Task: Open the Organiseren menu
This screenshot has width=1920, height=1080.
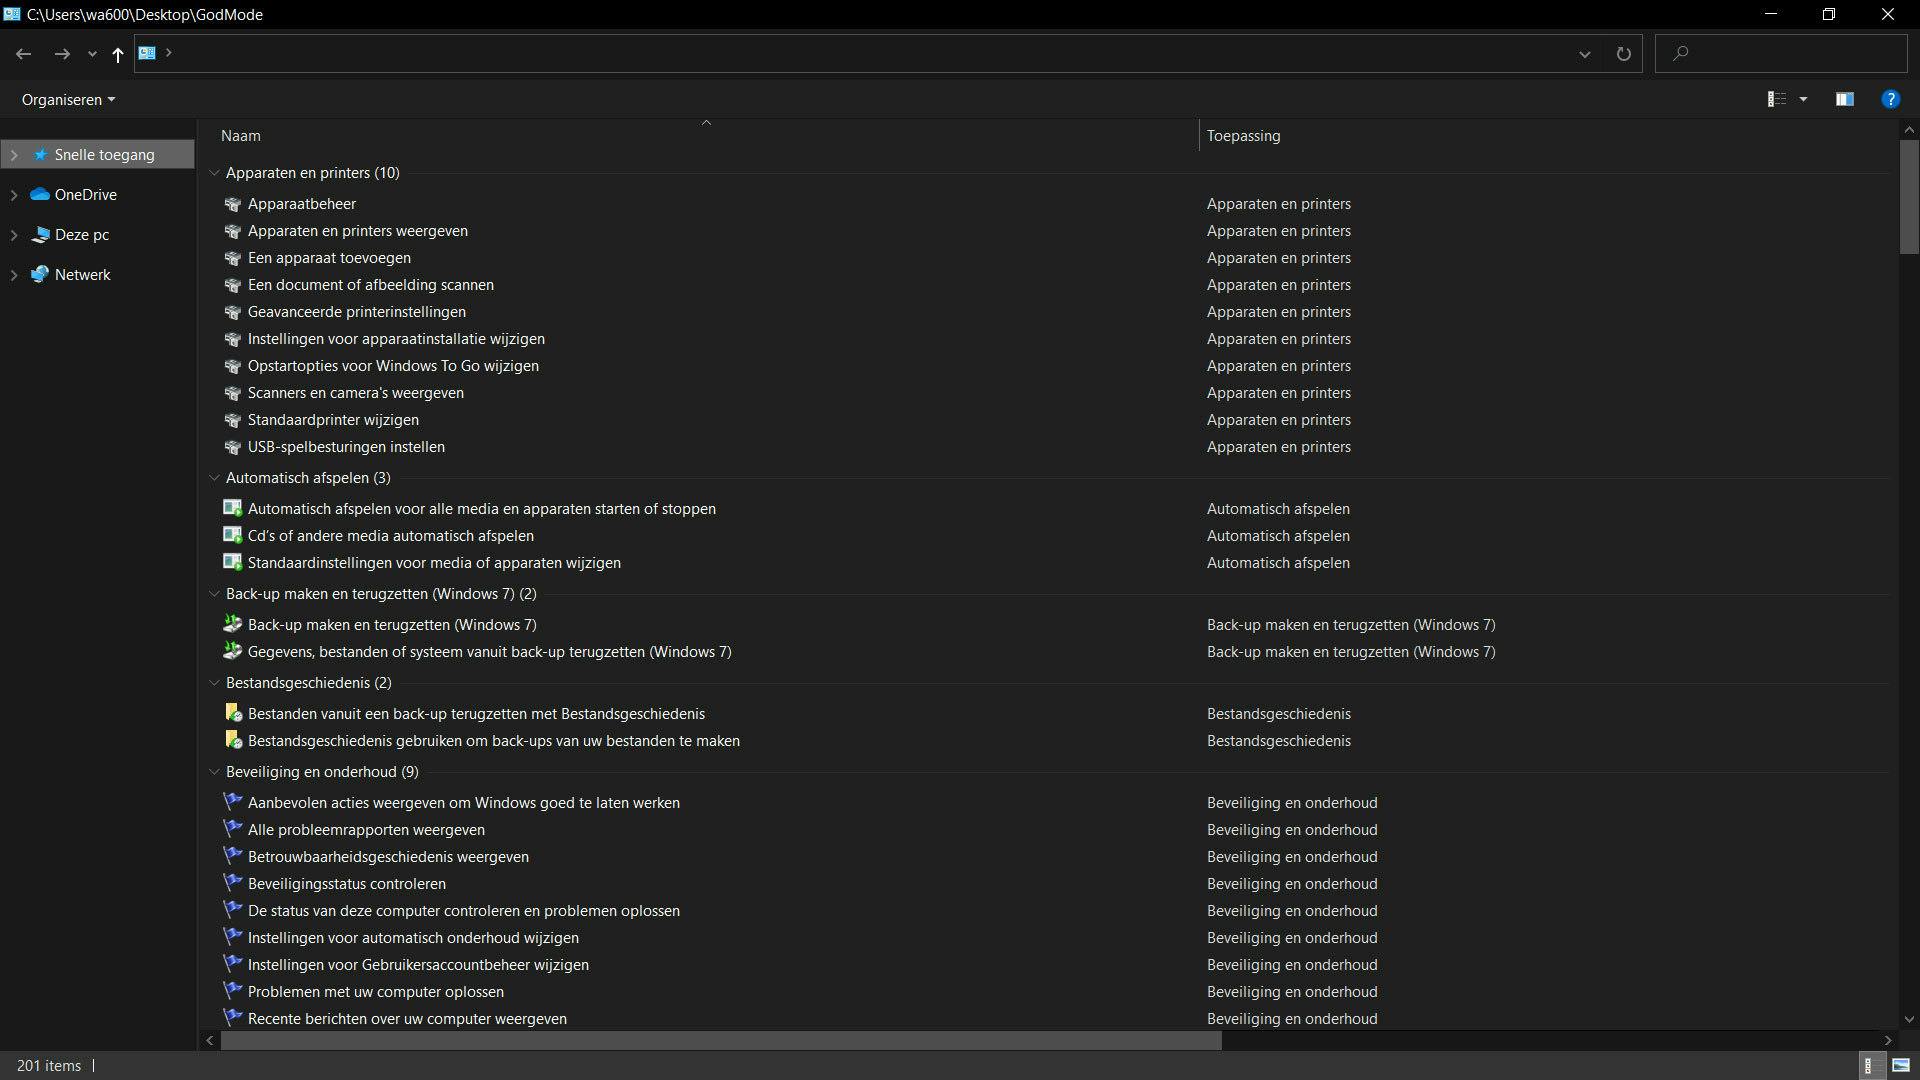Action: (x=68, y=100)
